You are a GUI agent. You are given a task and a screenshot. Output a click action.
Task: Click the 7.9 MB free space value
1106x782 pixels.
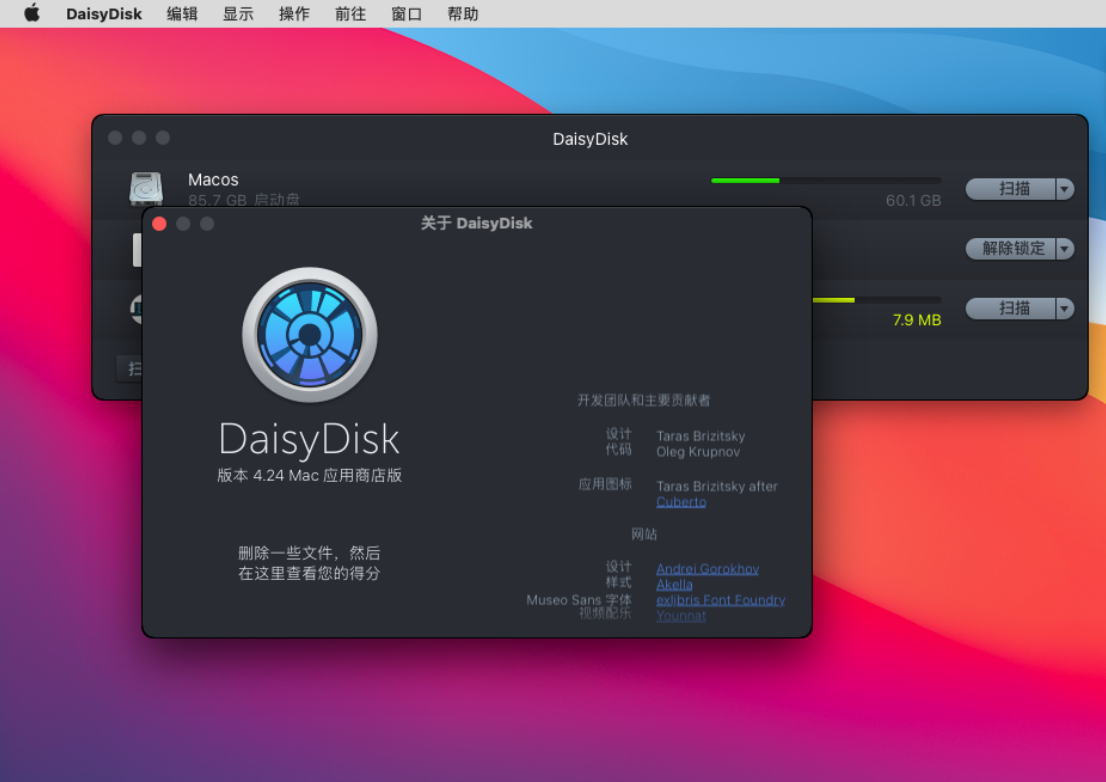[x=917, y=320]
